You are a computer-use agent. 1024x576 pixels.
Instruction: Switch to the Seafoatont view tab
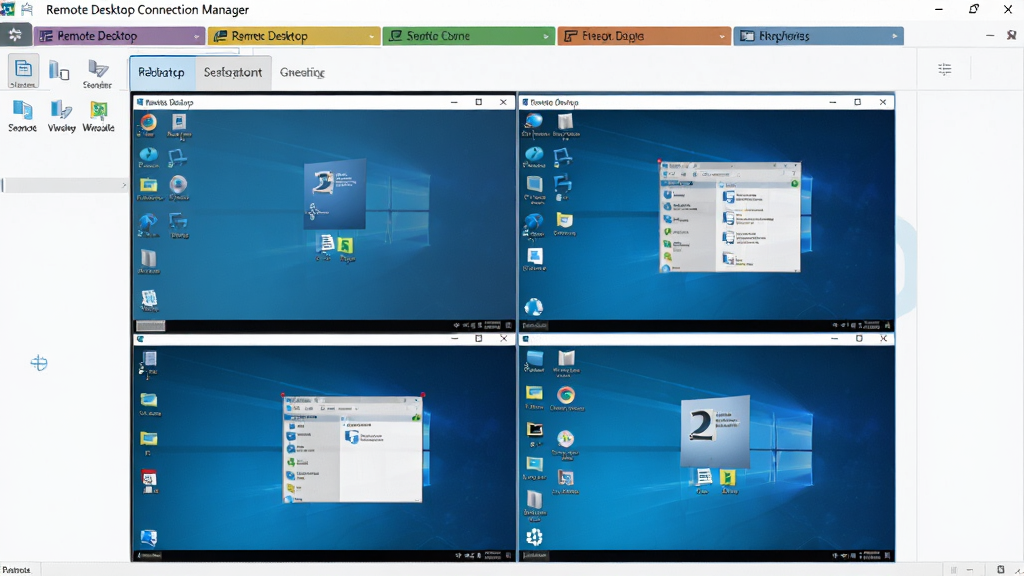point(232,72)
